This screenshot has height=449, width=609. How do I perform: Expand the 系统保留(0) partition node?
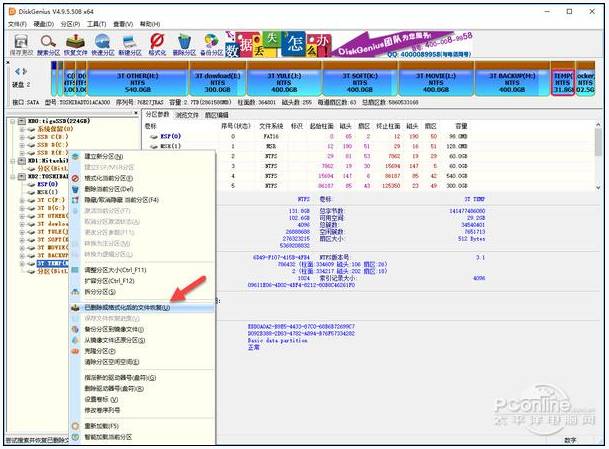(22, 129)
